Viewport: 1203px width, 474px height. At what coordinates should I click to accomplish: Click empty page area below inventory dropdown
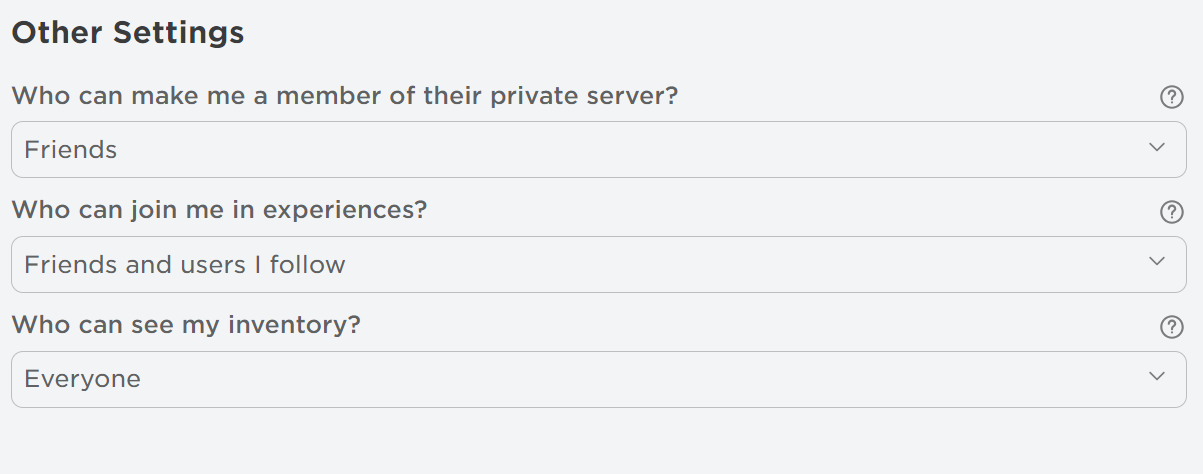(600, 442)
